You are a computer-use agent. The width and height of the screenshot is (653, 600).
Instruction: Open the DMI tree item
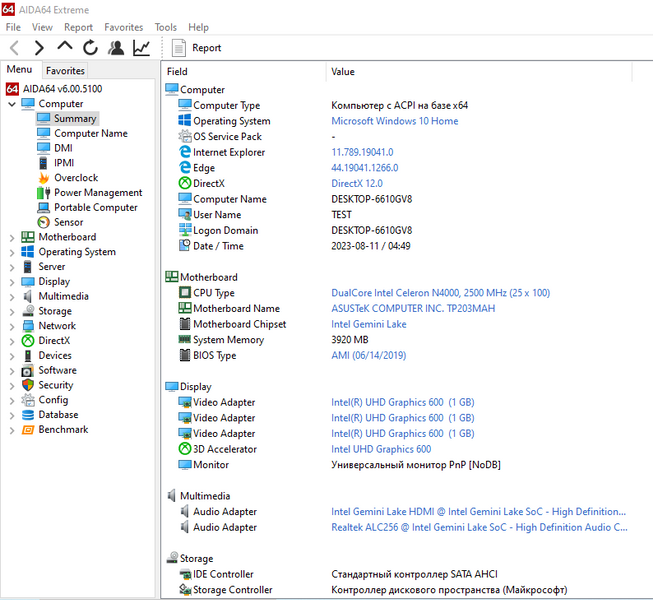(63, 148)
